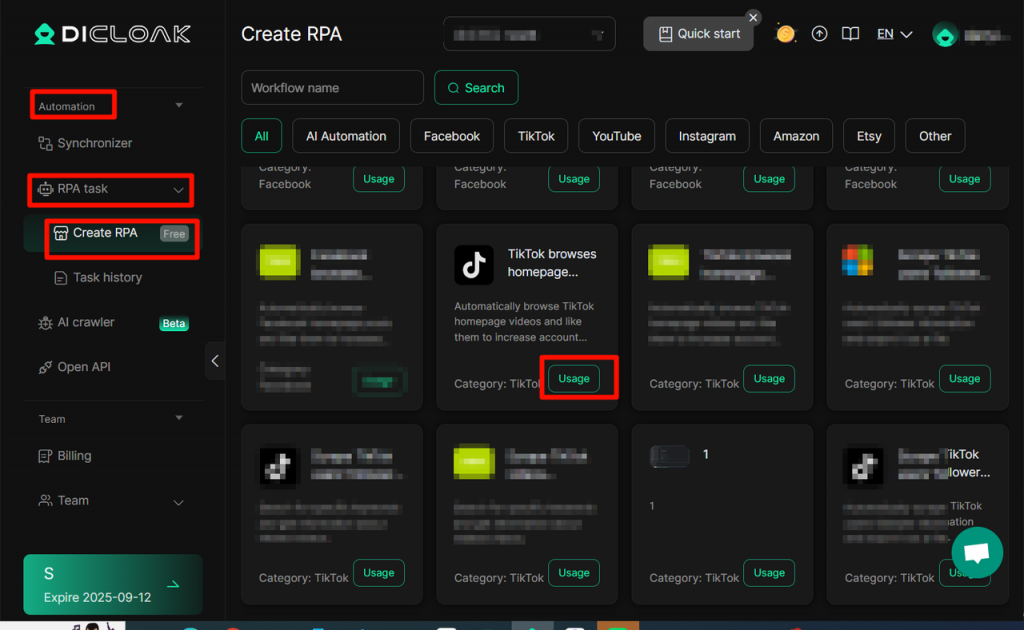This screenshot has height=630, width=1024.
Task: Open Task history
Action: 98,278
